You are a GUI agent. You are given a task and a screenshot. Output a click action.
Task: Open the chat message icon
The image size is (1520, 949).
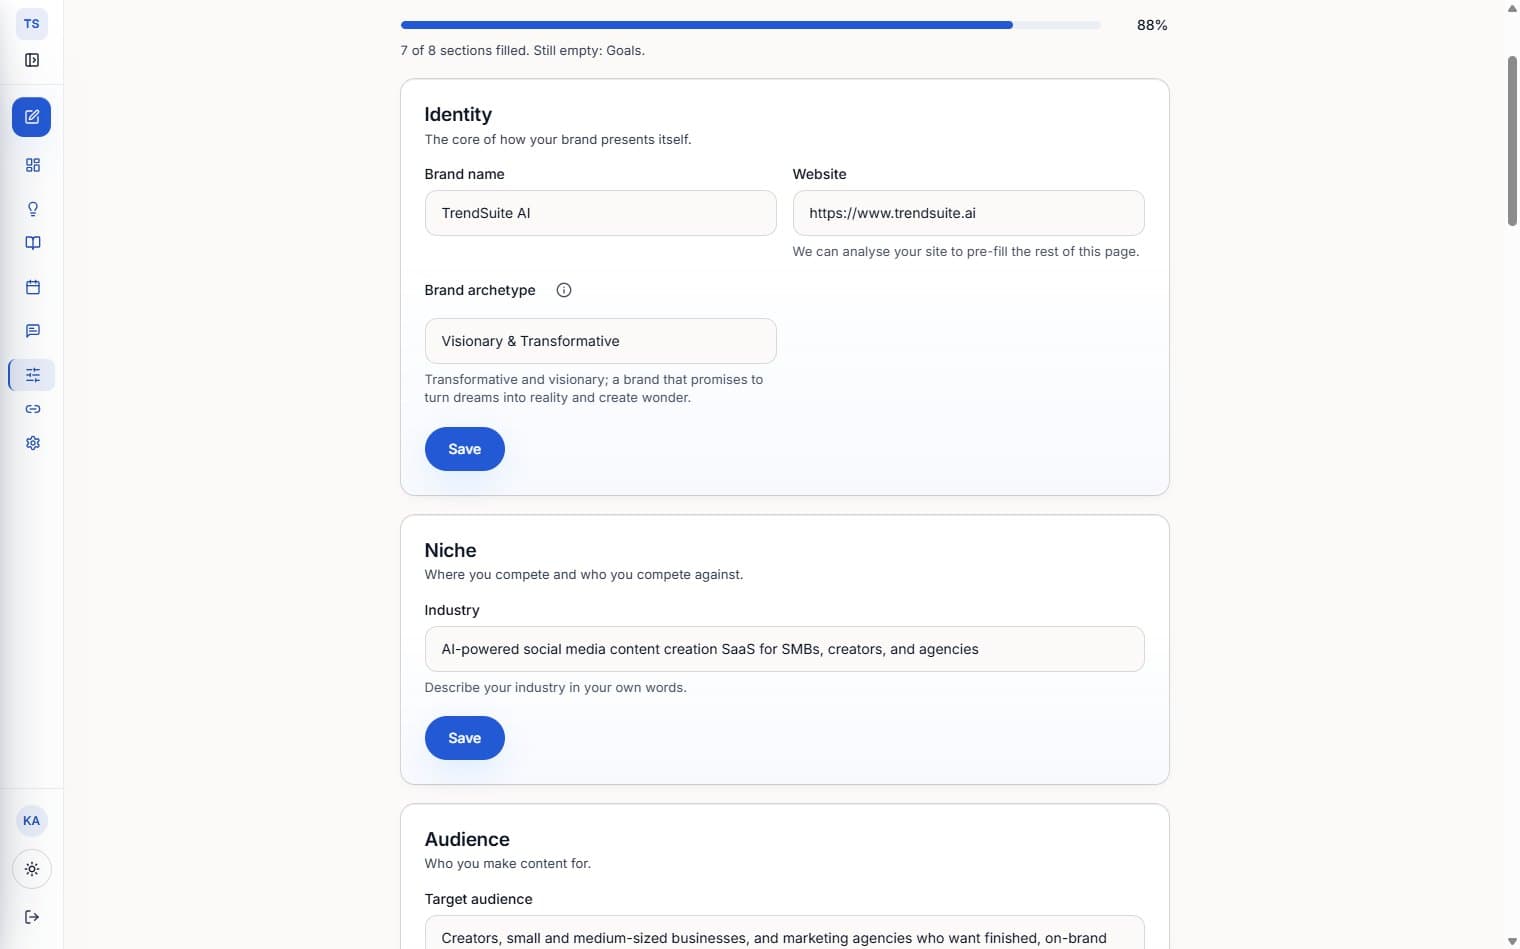[33, 331]
